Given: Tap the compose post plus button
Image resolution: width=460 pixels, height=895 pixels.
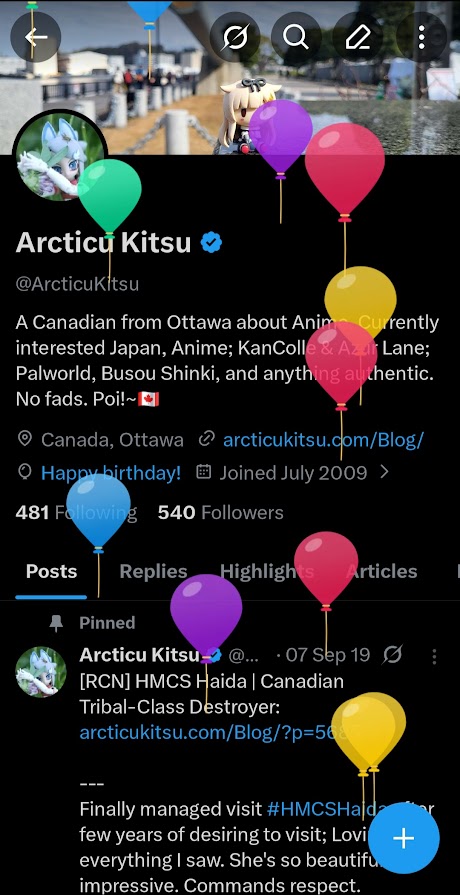Looking at the screenshot, I should (403, 838).
